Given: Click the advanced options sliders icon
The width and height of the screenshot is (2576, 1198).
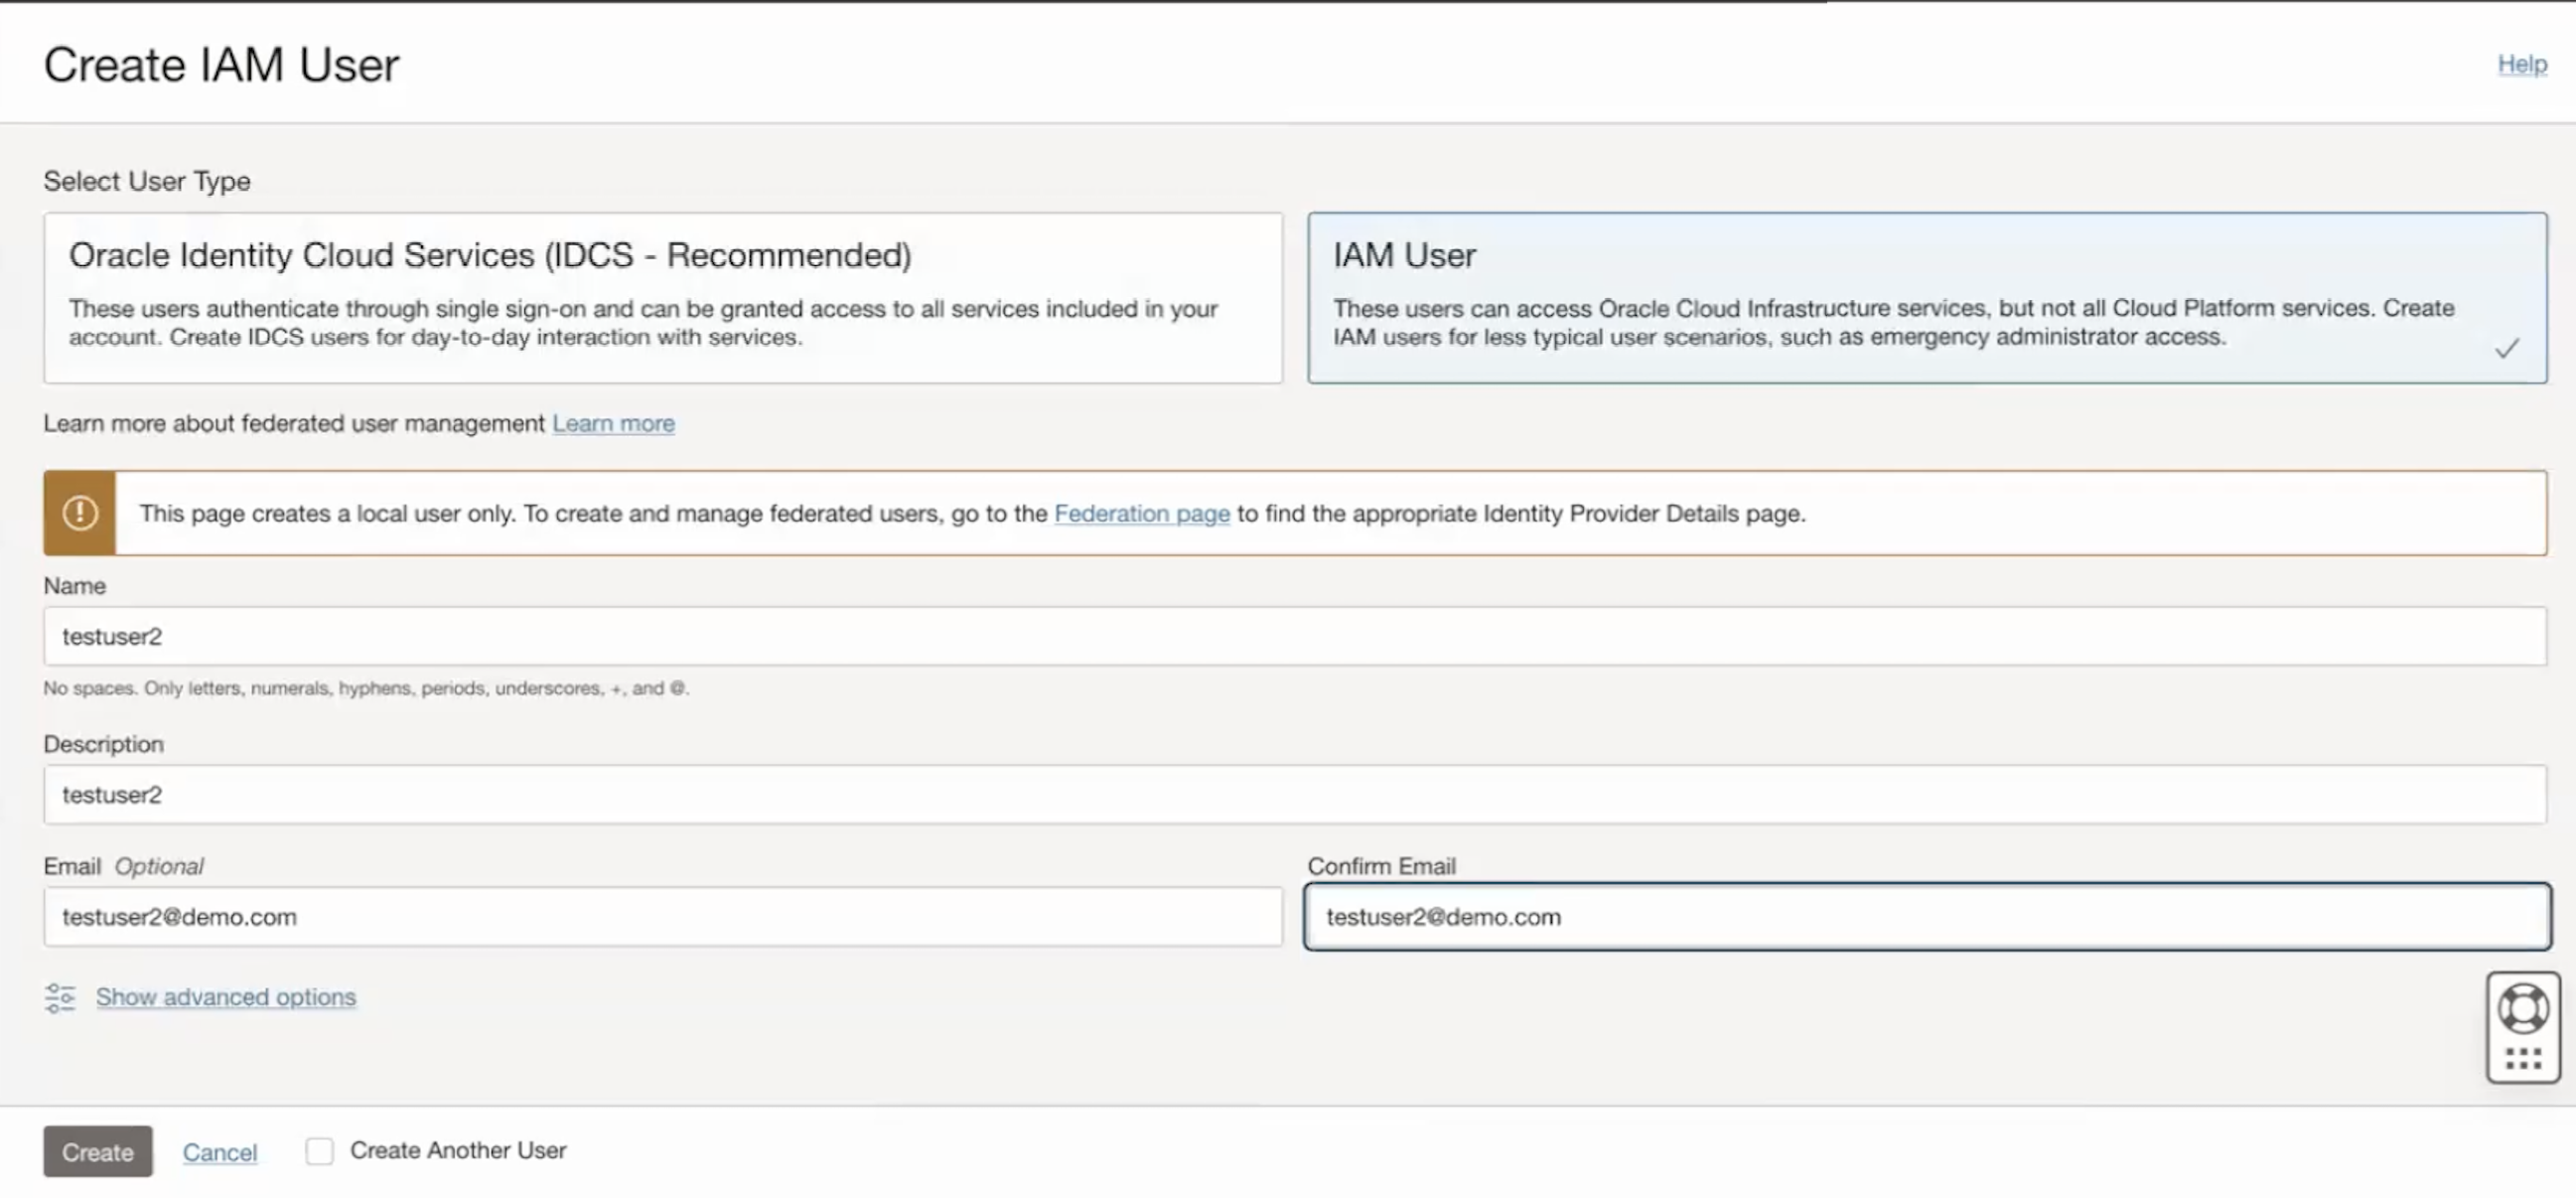Looking at the screenshot, I should 58,997.
